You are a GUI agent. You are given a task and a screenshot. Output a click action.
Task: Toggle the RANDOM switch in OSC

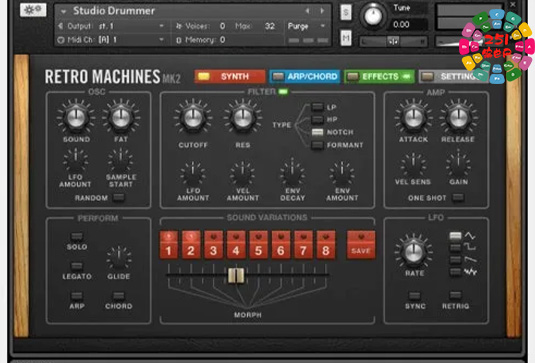119,197
